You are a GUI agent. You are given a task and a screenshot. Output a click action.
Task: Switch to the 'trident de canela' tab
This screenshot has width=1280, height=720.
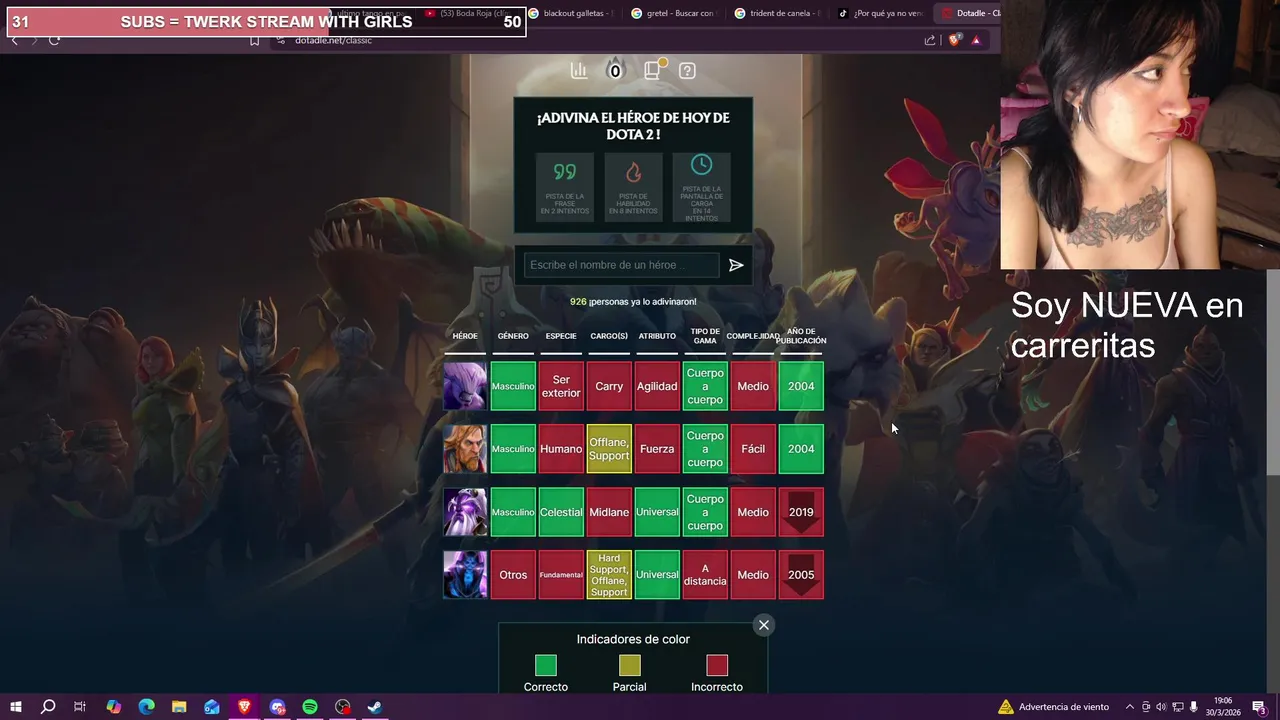(776, 13)
